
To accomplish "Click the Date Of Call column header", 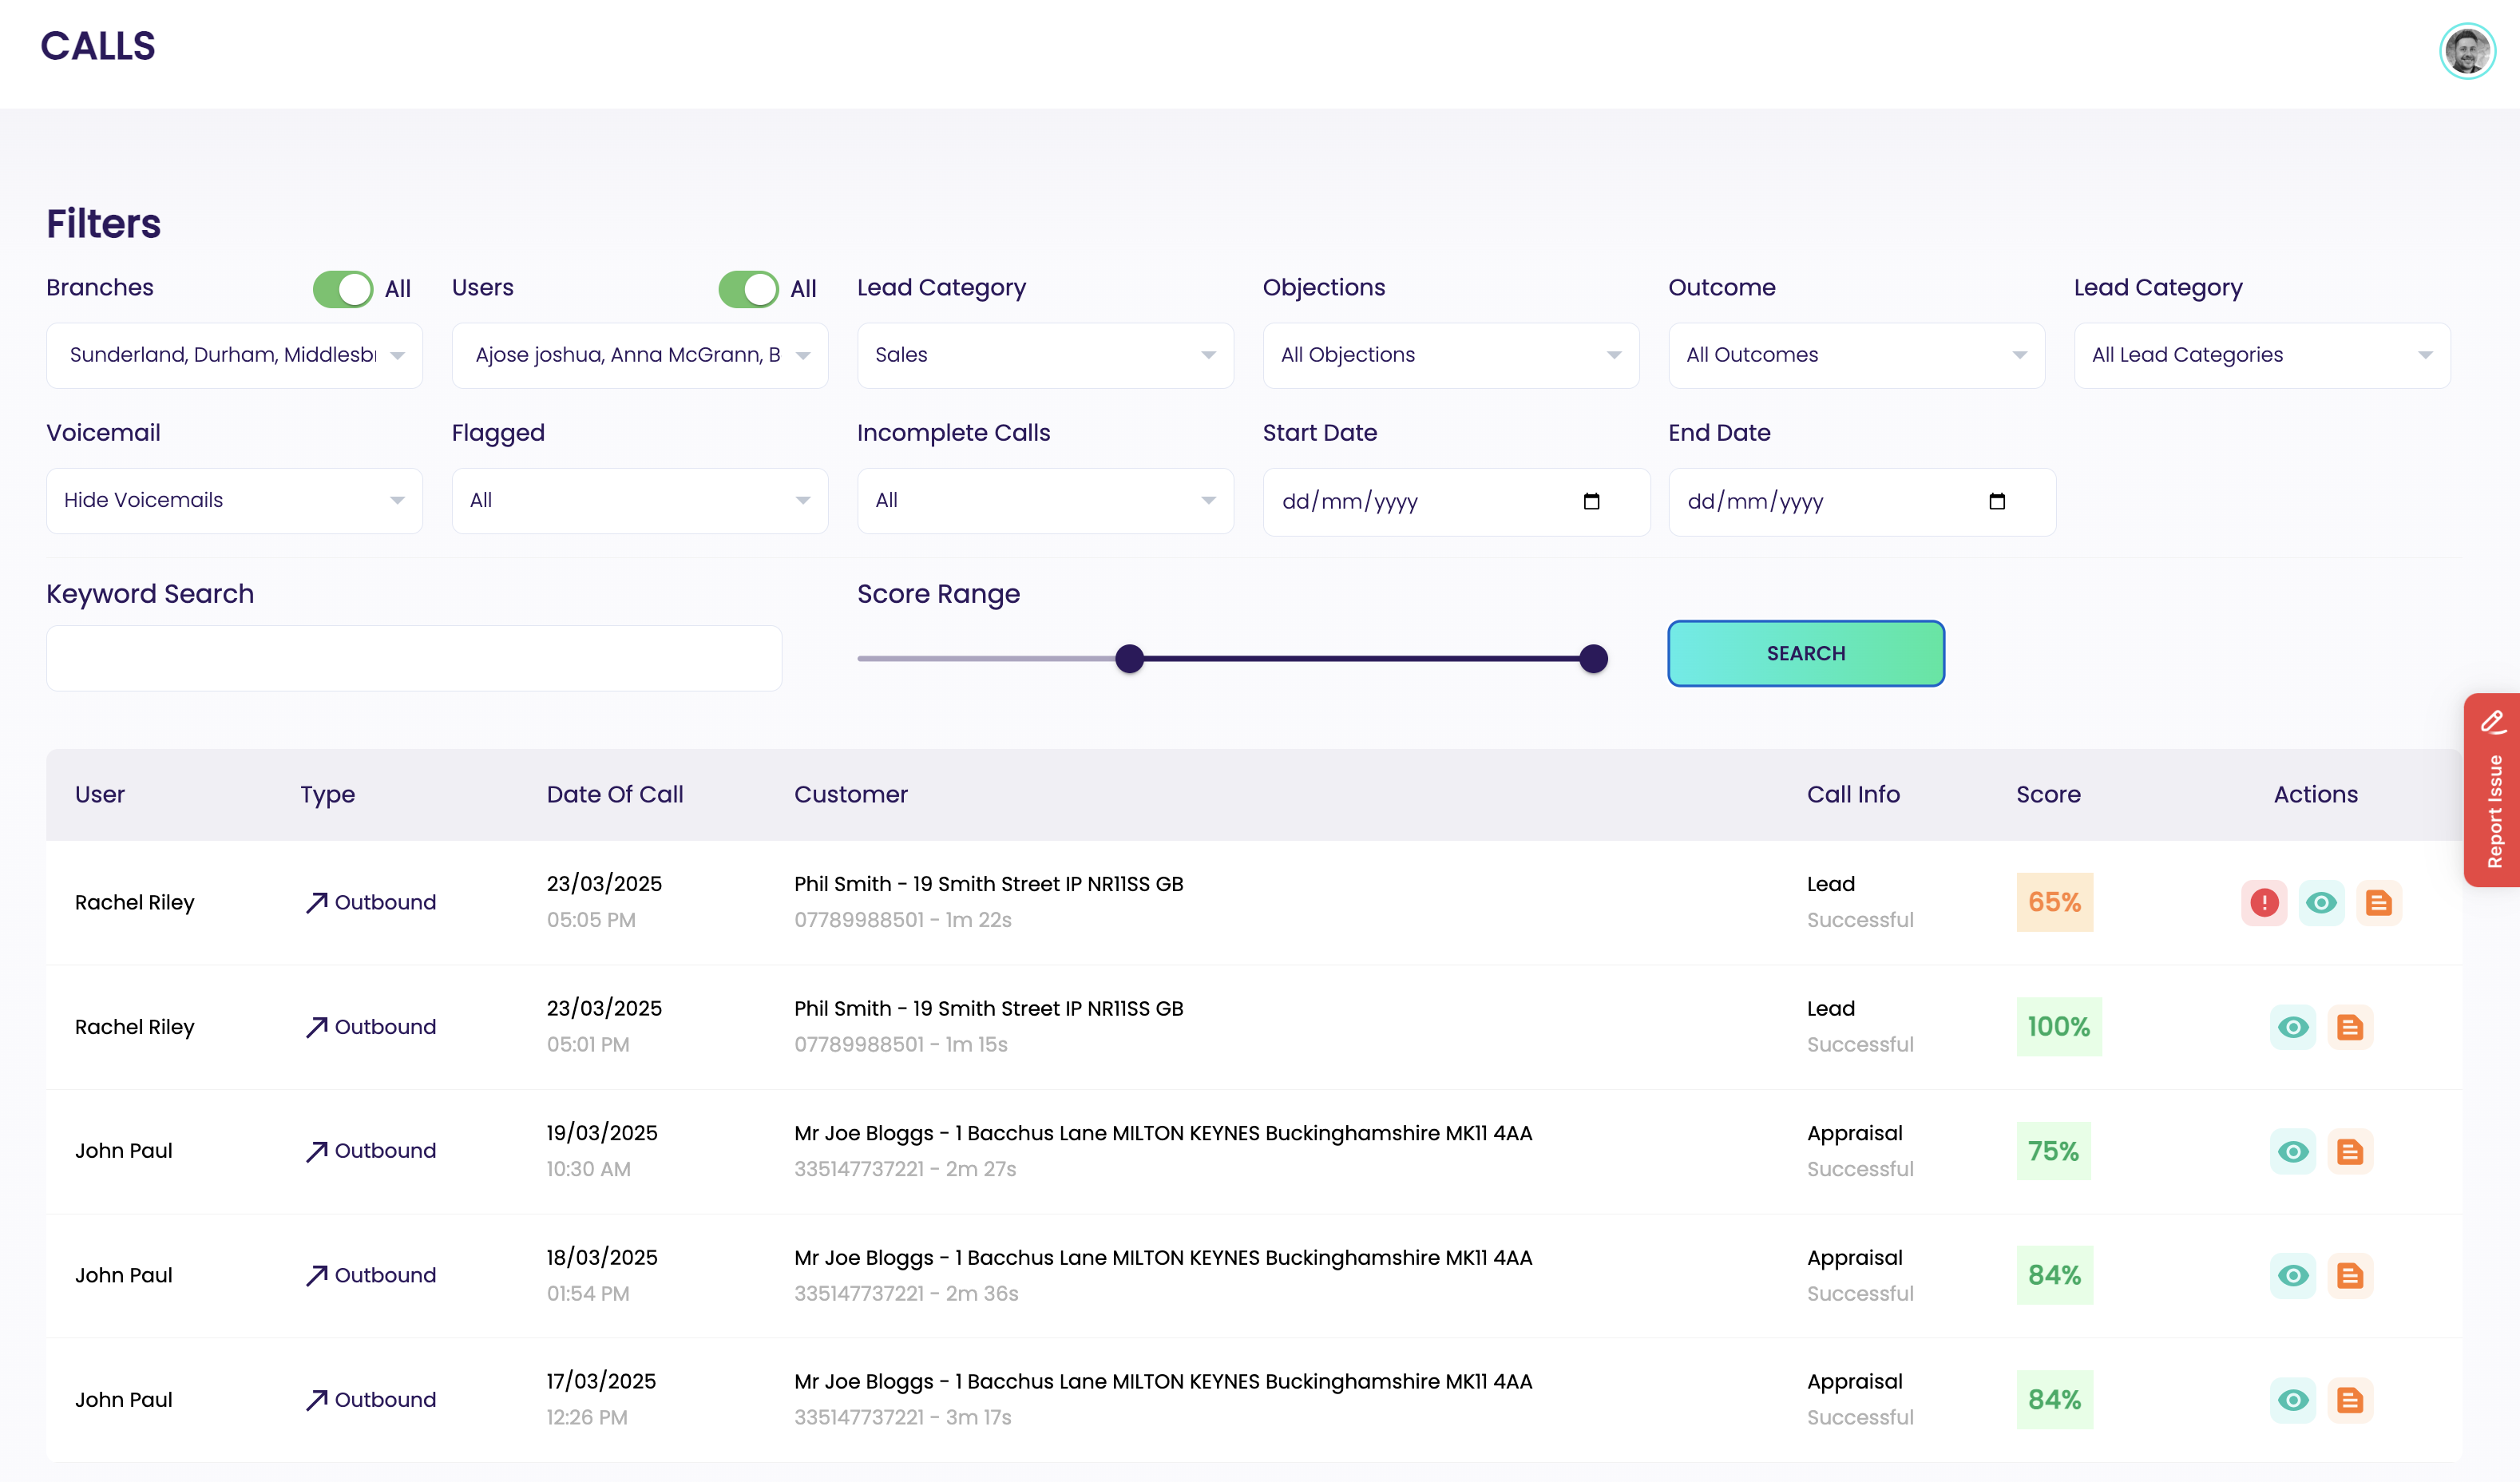I will [615, 795].
